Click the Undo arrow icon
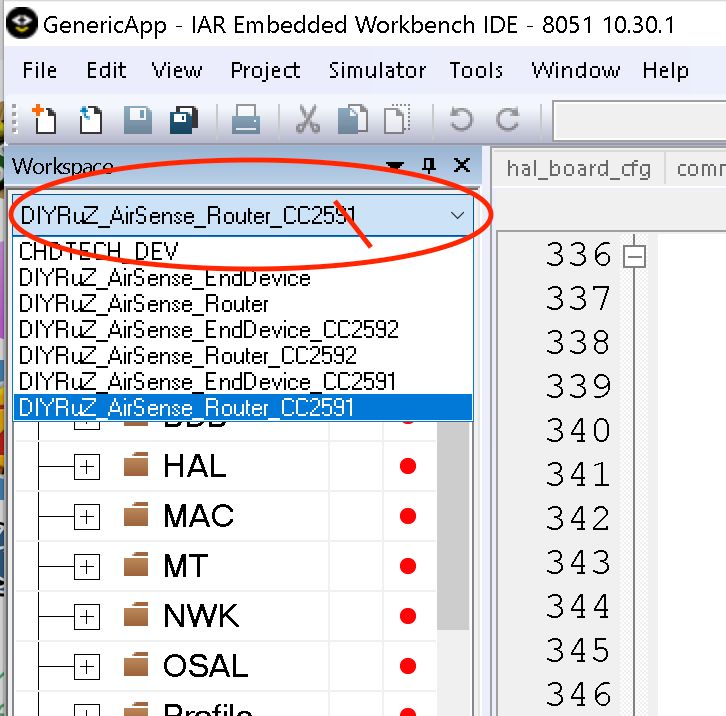Image resolution: width=726 pixels, height=716 pixels. tap(461, 119)
